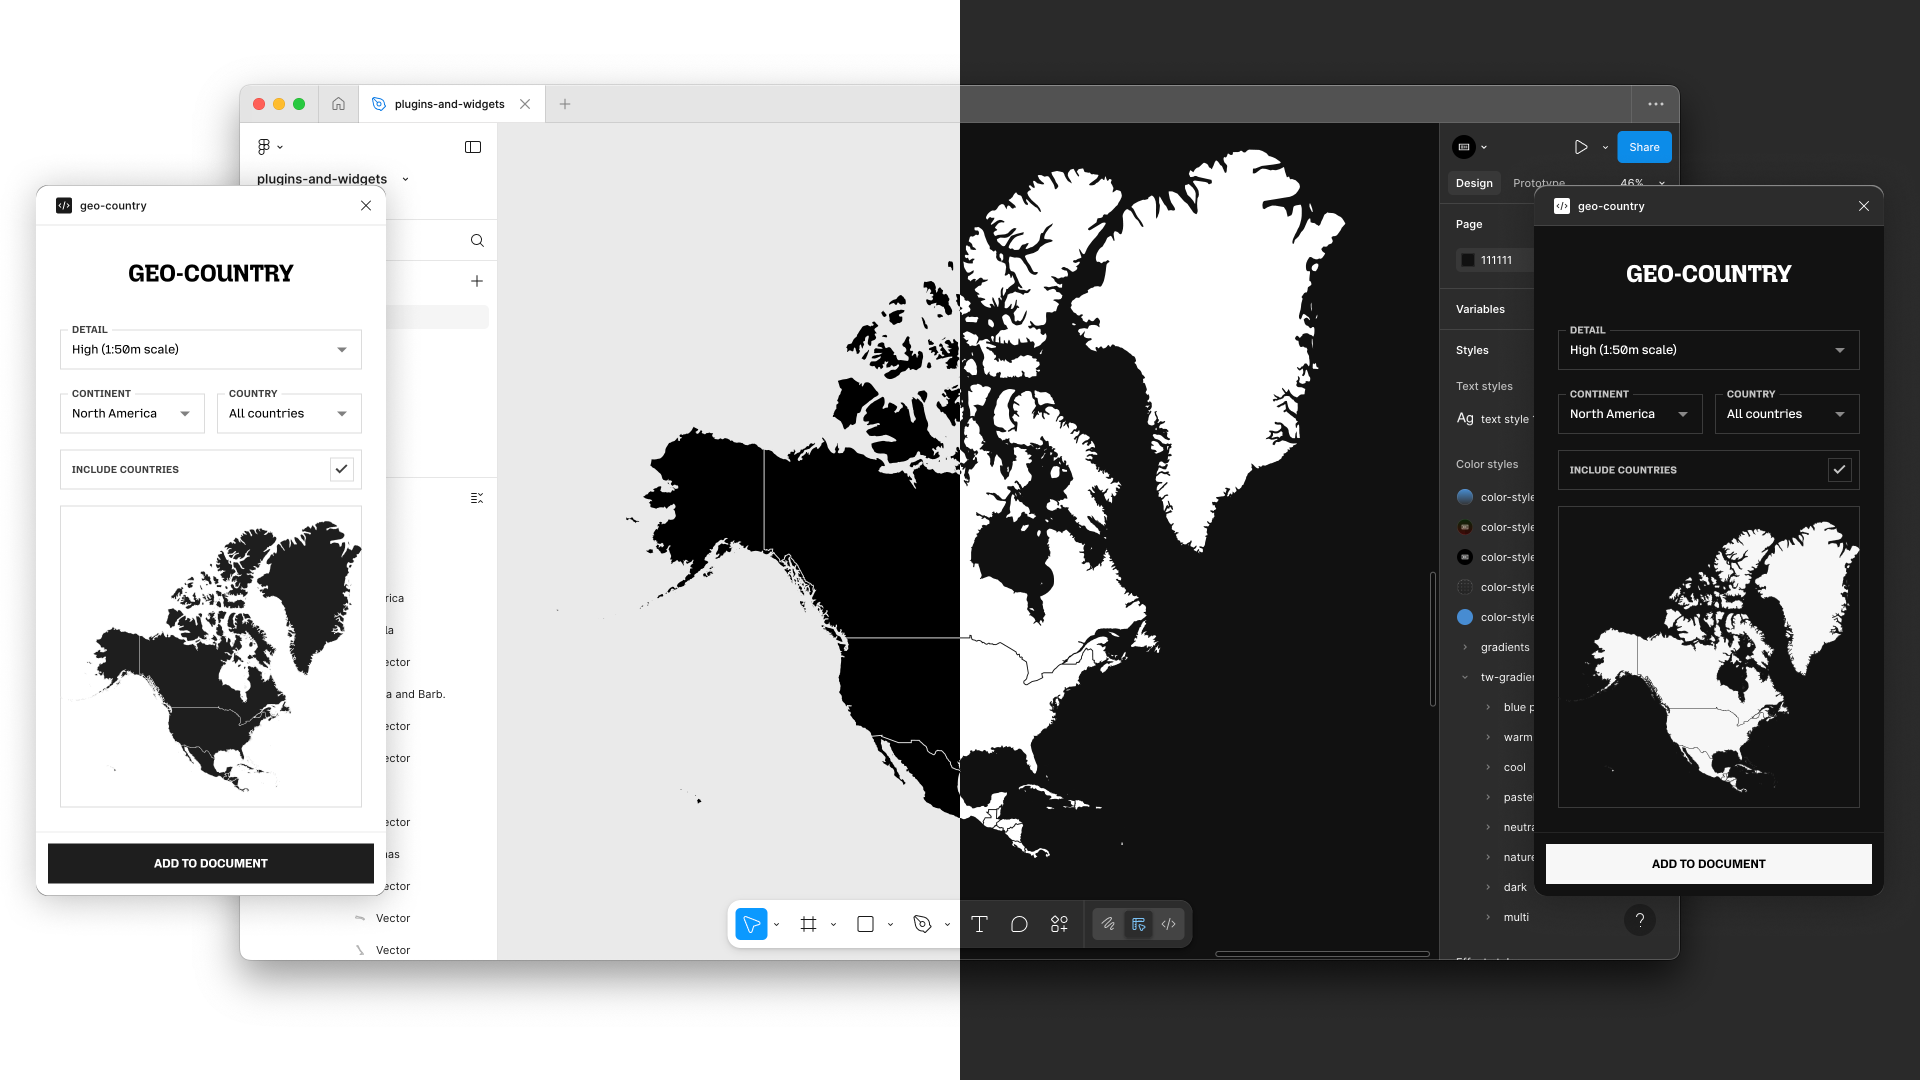
Task: Expand the cool gradient subfolder
Action: tap(1489, 767)
